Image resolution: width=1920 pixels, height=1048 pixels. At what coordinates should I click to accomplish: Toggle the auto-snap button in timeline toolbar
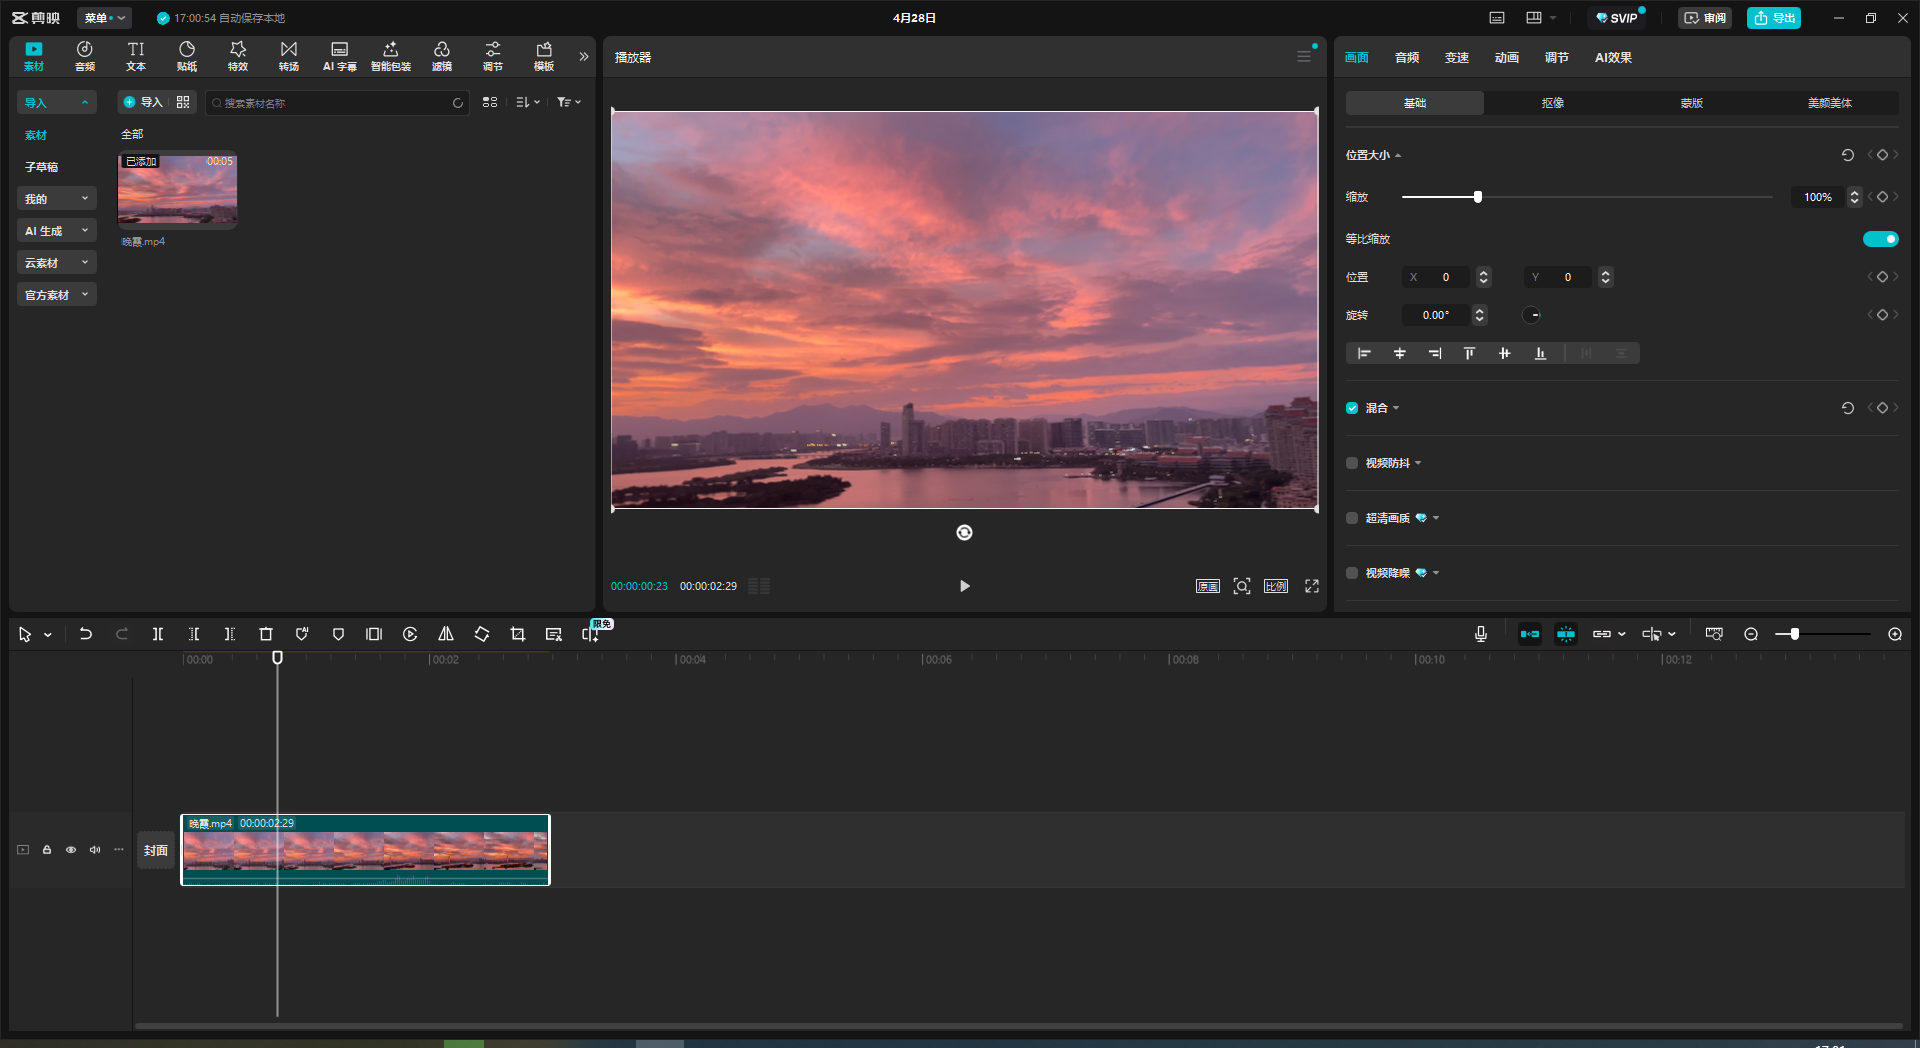[1566, 634]
